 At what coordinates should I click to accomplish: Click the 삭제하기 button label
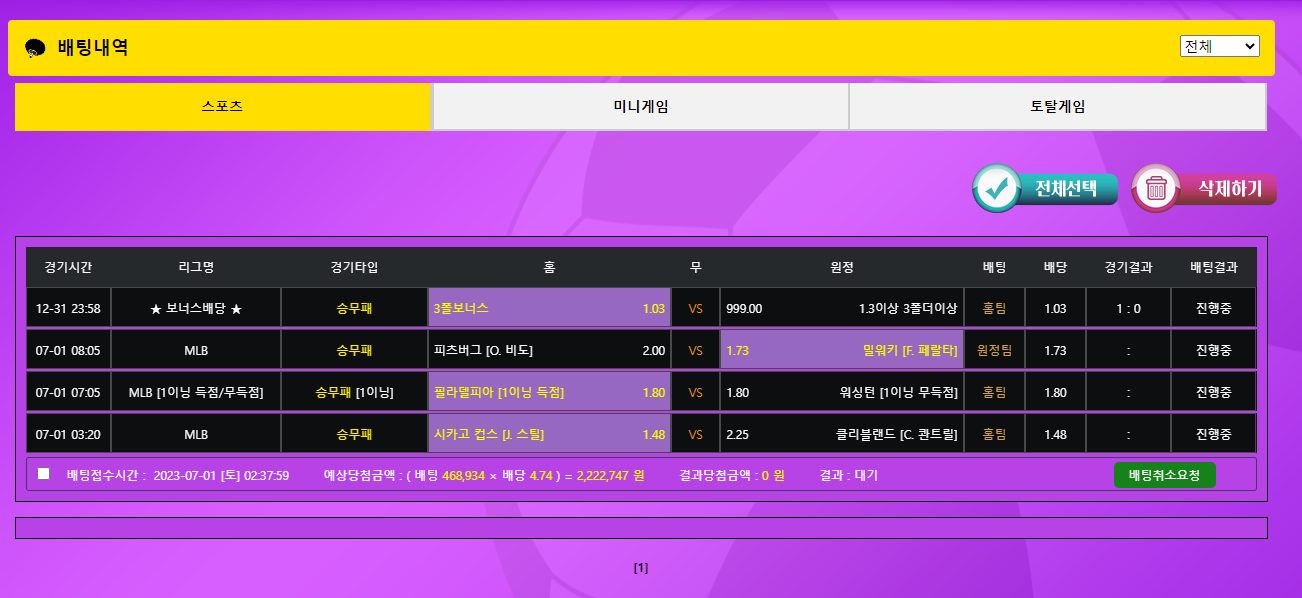point(1229,188)
